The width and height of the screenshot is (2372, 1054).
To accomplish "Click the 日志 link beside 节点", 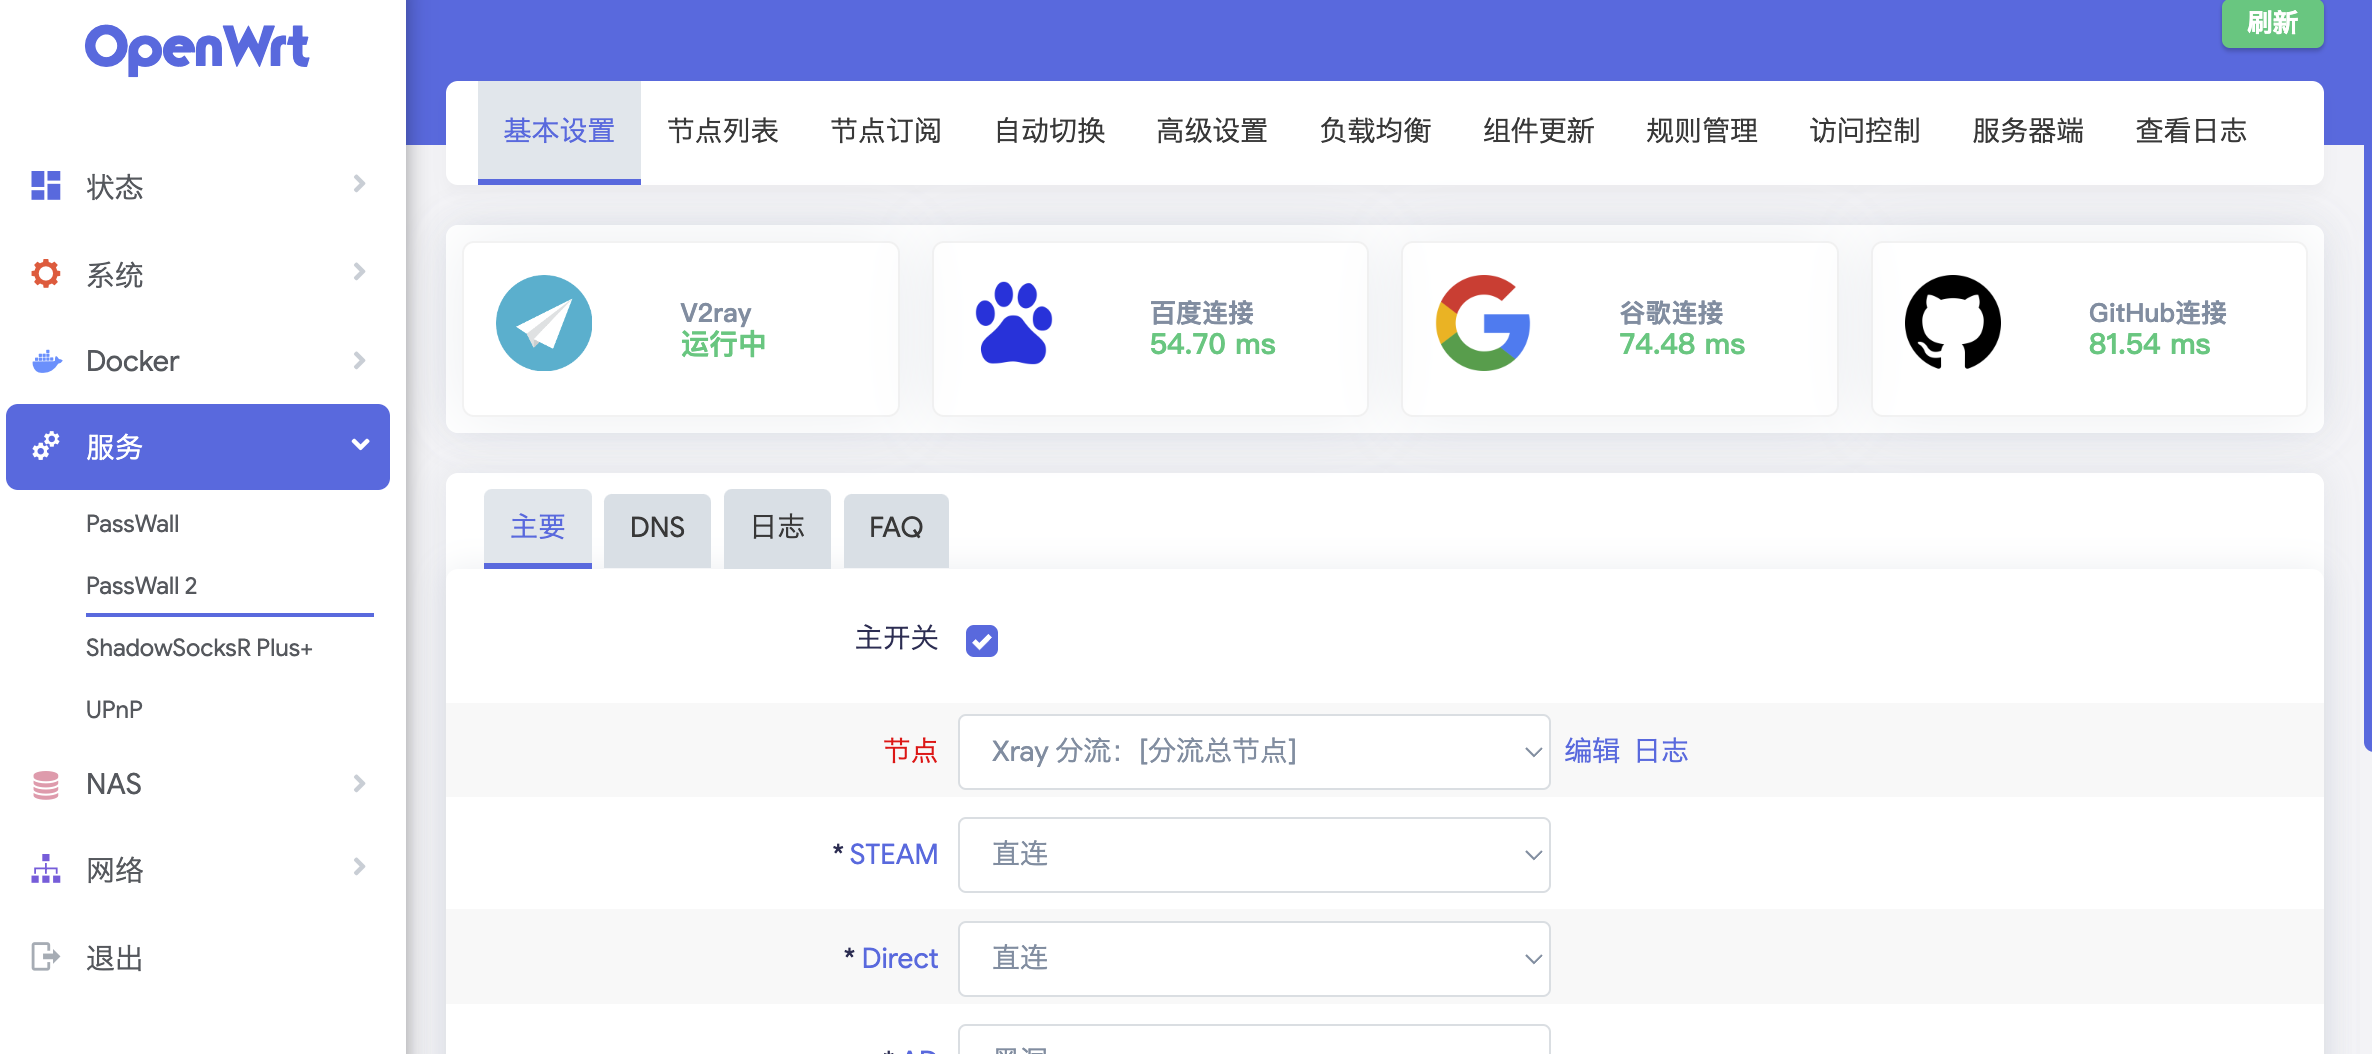I will pyautogui.click(x=1661, y=751).
